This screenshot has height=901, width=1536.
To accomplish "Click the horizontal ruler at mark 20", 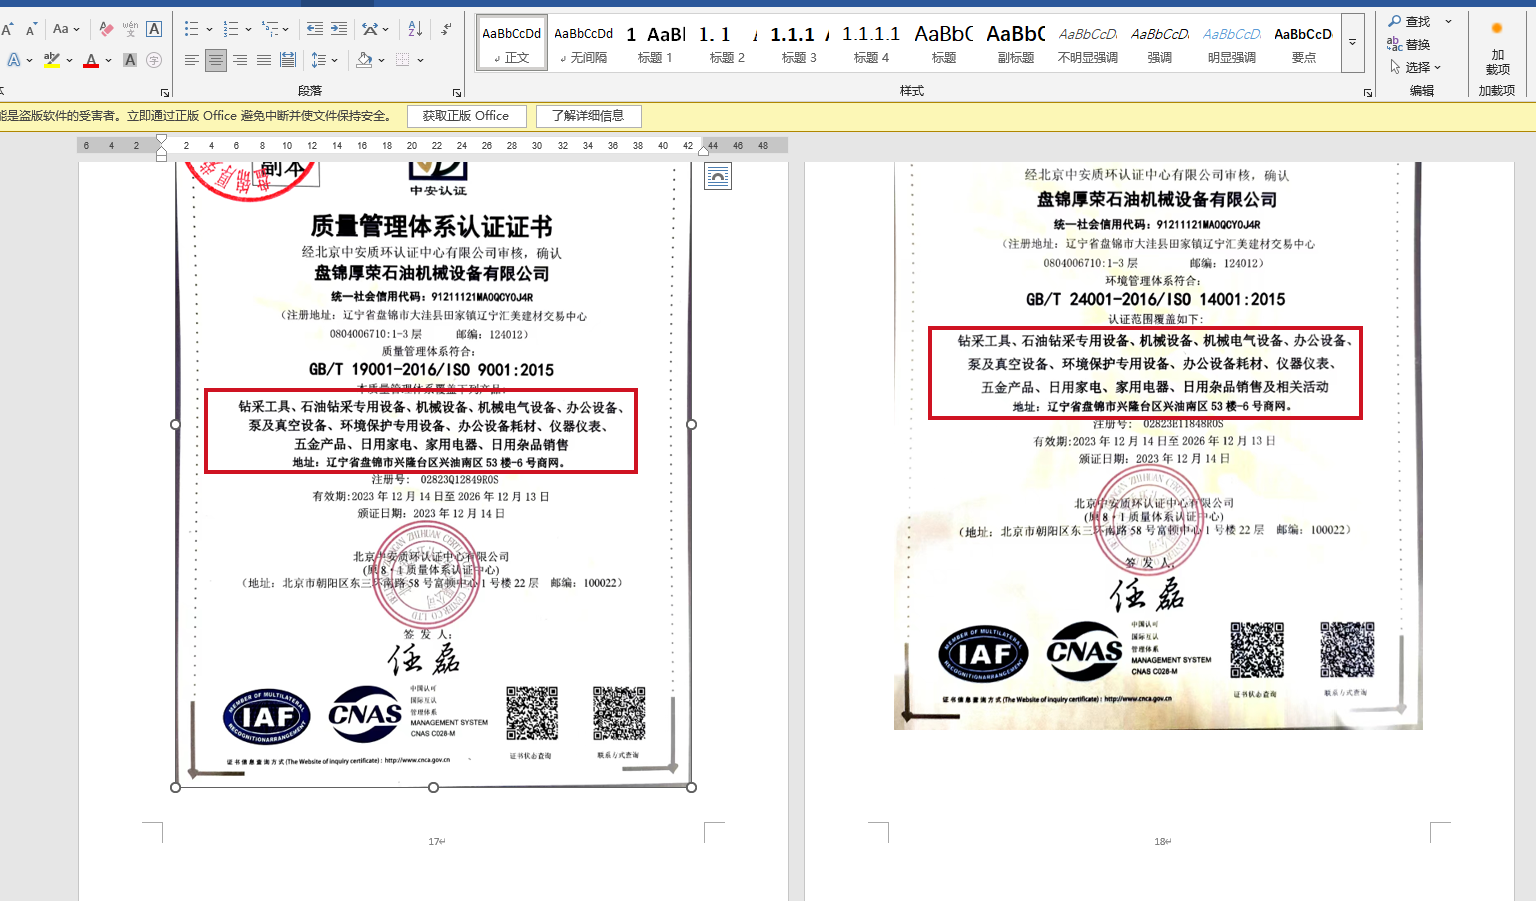I will 412,146.
